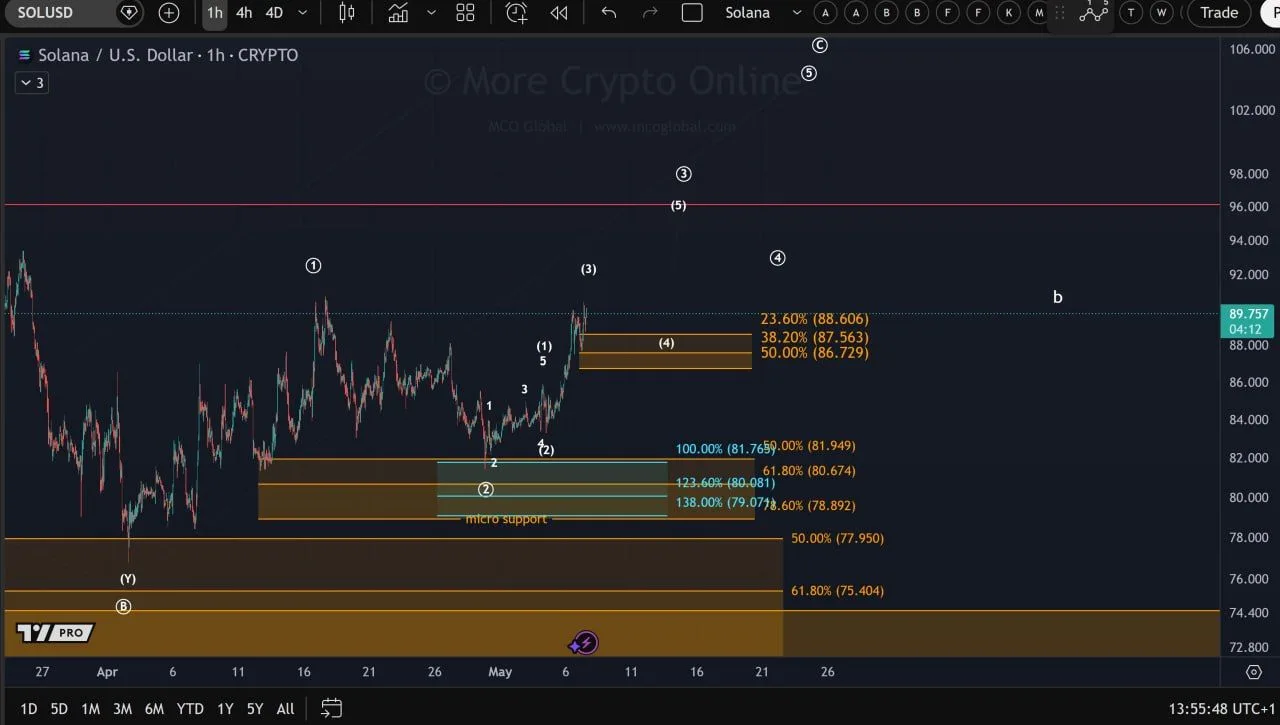
Task: Redo the last chart action
Action: tap(650, 13)
